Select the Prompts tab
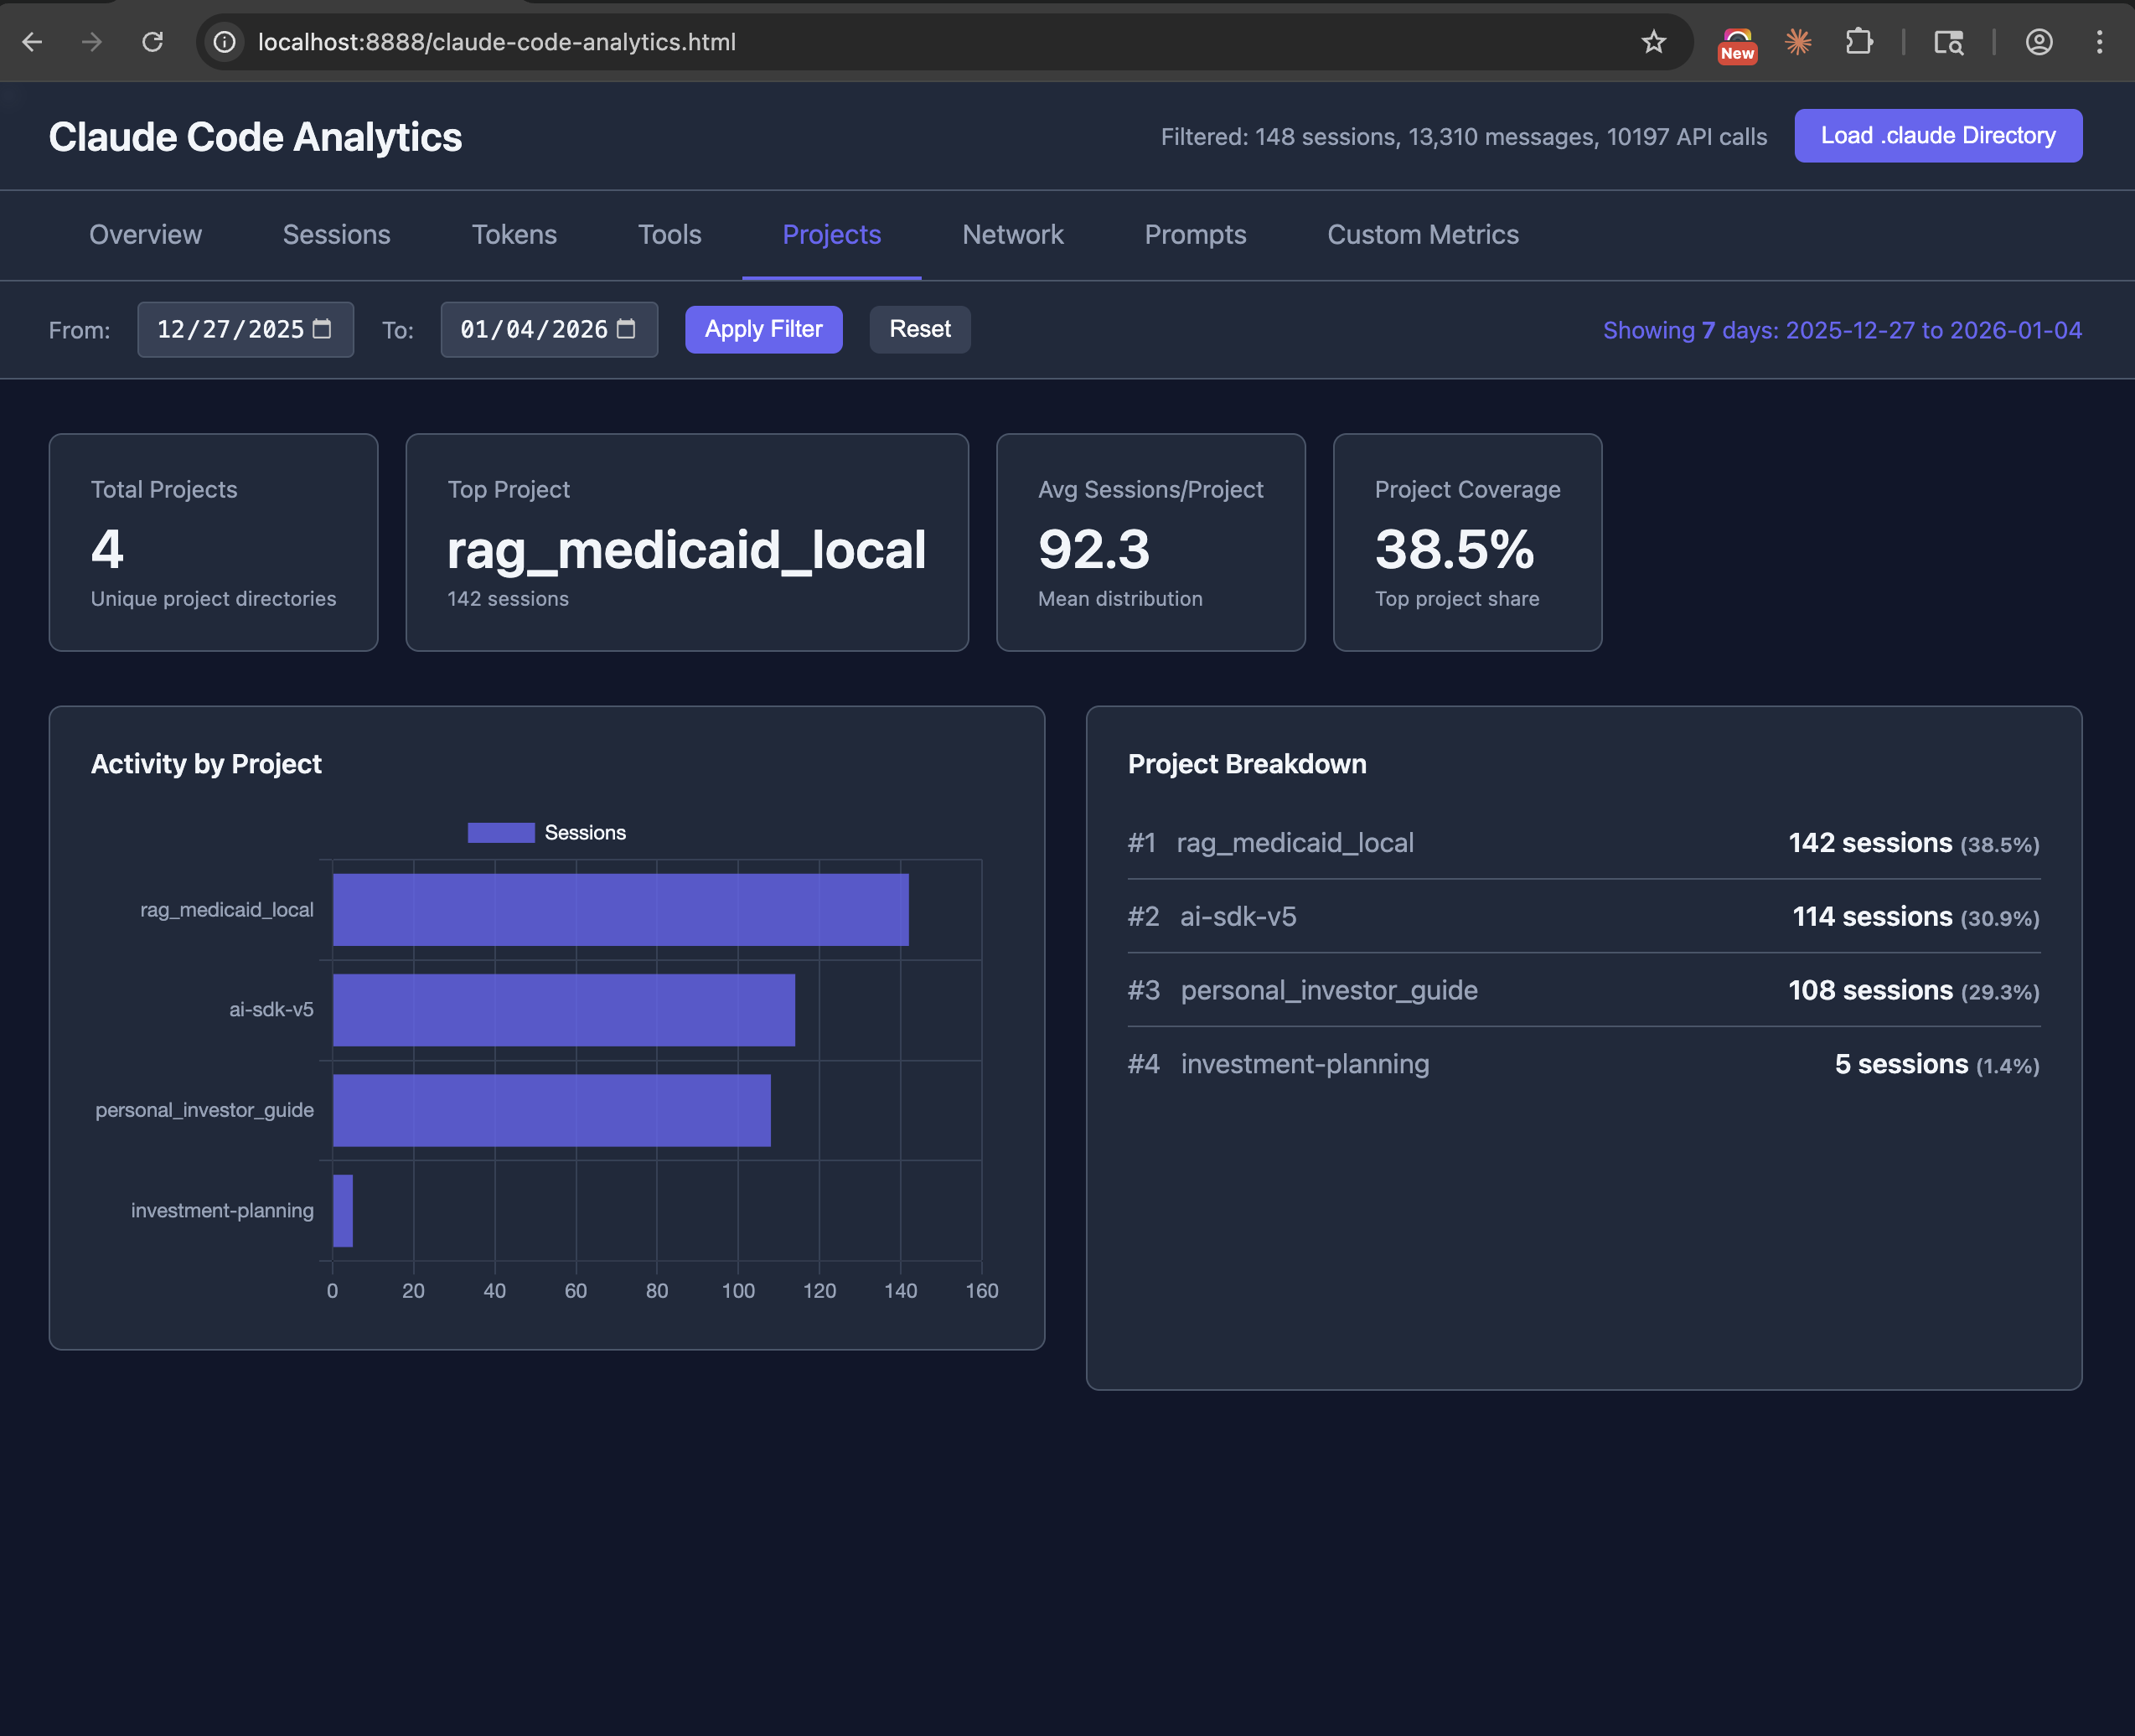The image size is (2135, 1736). click(x=1195, y=235)
